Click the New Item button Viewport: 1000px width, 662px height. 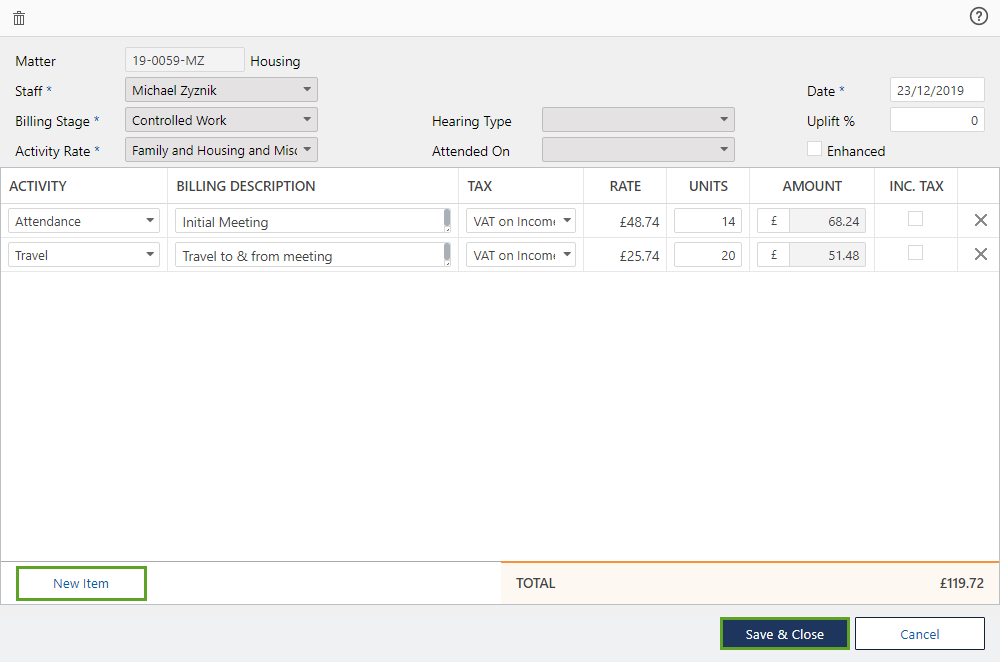[x=81, y=583]
